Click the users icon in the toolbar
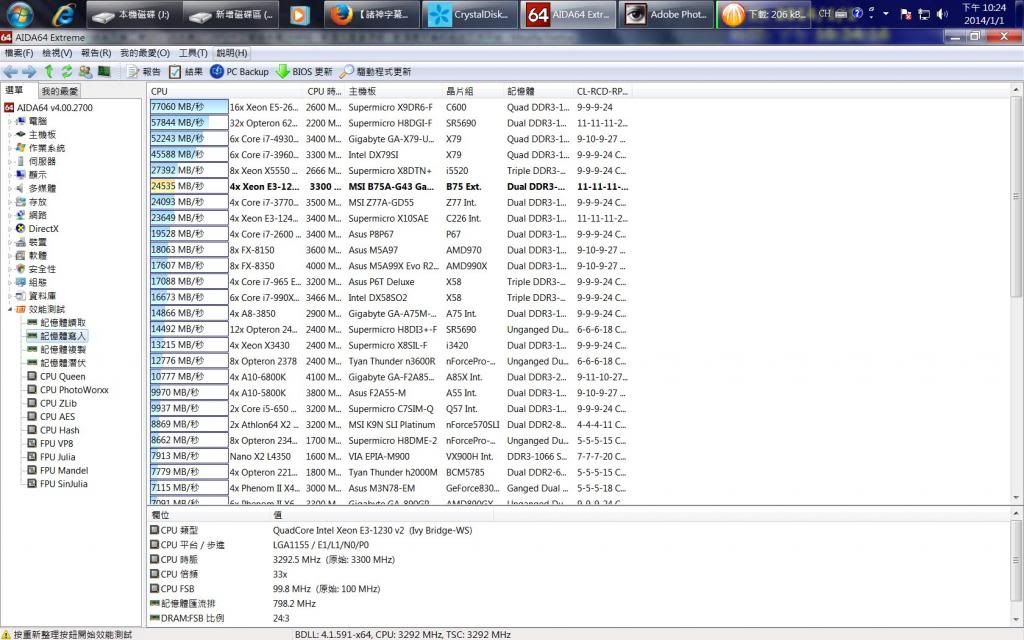Image resolution: width=1024 pixels, height=640 pixels. [x=86, y=72]
